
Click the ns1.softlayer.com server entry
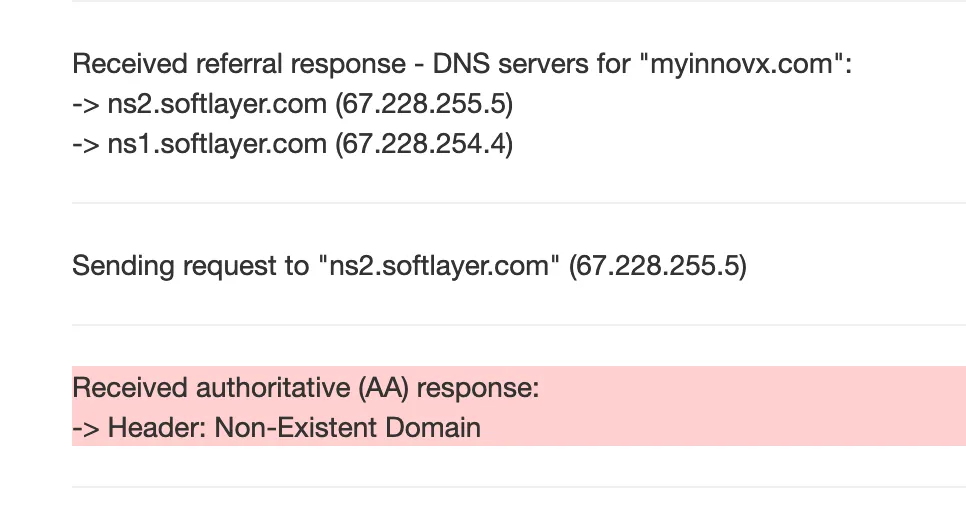click(217, 144)
